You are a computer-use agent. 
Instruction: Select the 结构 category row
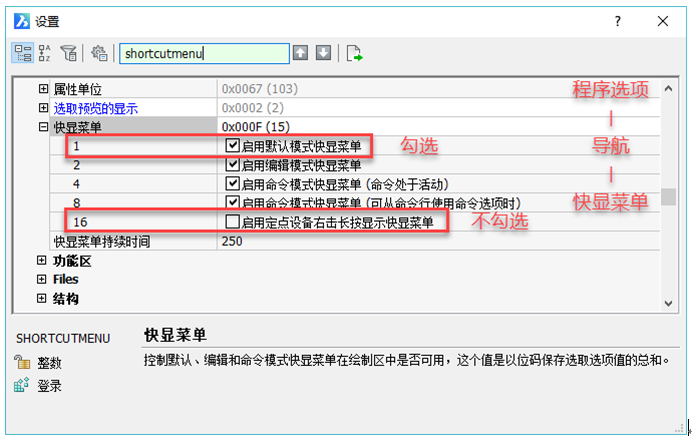coord(66,299)
